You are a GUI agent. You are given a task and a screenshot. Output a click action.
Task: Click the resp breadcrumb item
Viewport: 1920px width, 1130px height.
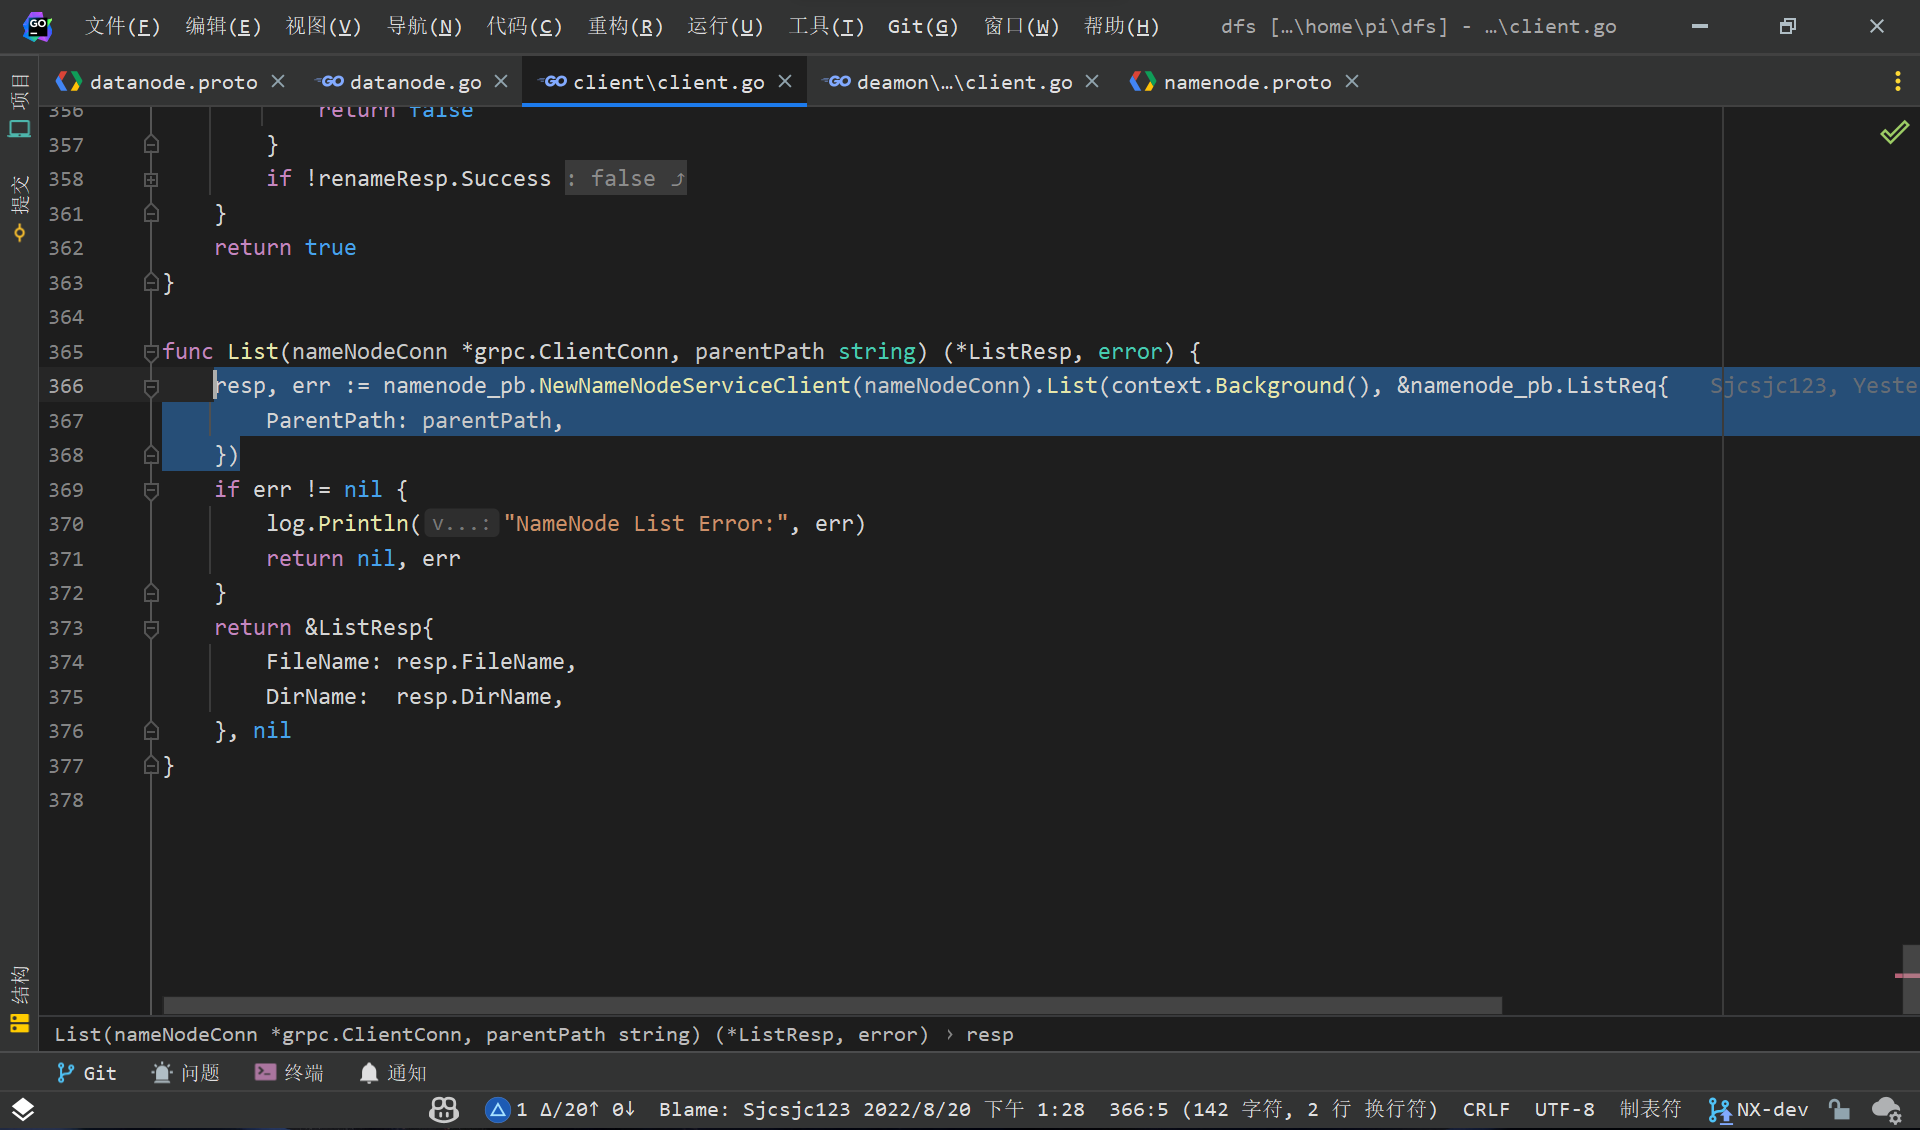tap(989, 1034)
